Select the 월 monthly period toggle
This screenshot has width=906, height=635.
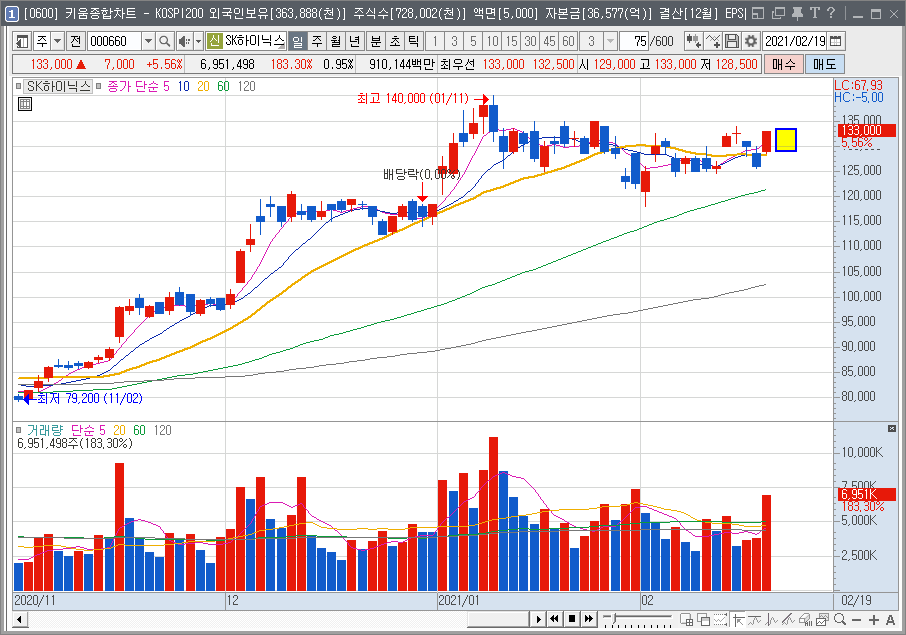coord(336,41)
